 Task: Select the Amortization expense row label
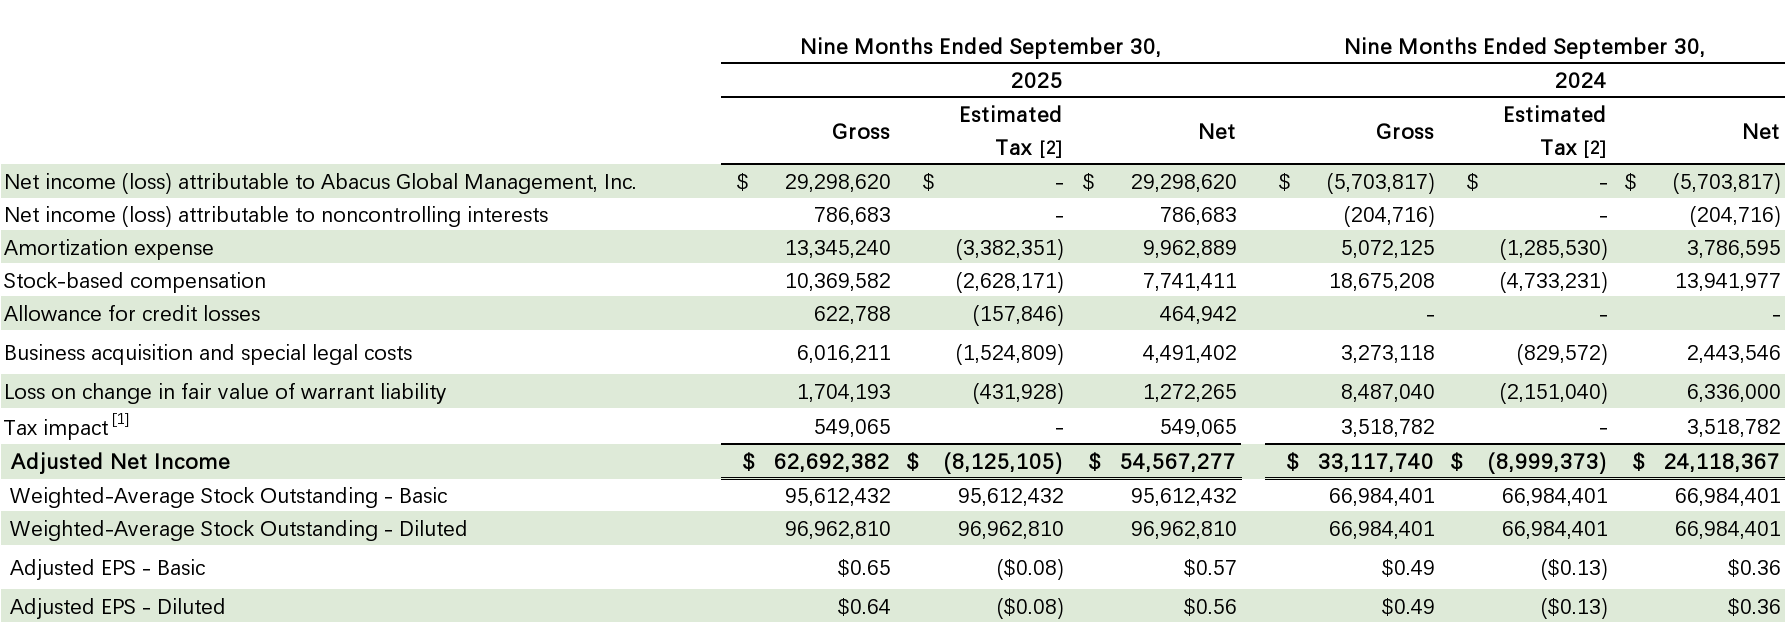109,248
